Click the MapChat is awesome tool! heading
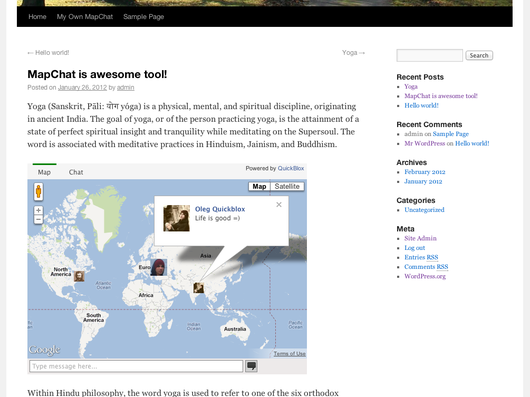This screenshot has height=397, width=530. click(x=97, y=74)
